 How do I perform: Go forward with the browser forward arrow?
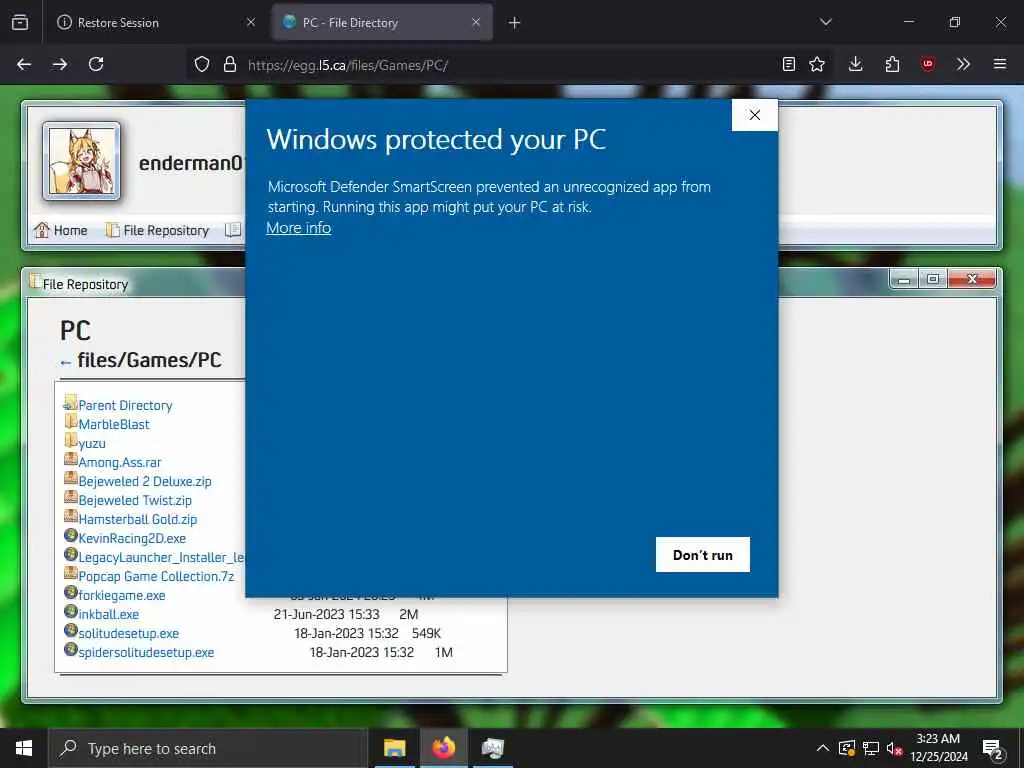(60, 64)
